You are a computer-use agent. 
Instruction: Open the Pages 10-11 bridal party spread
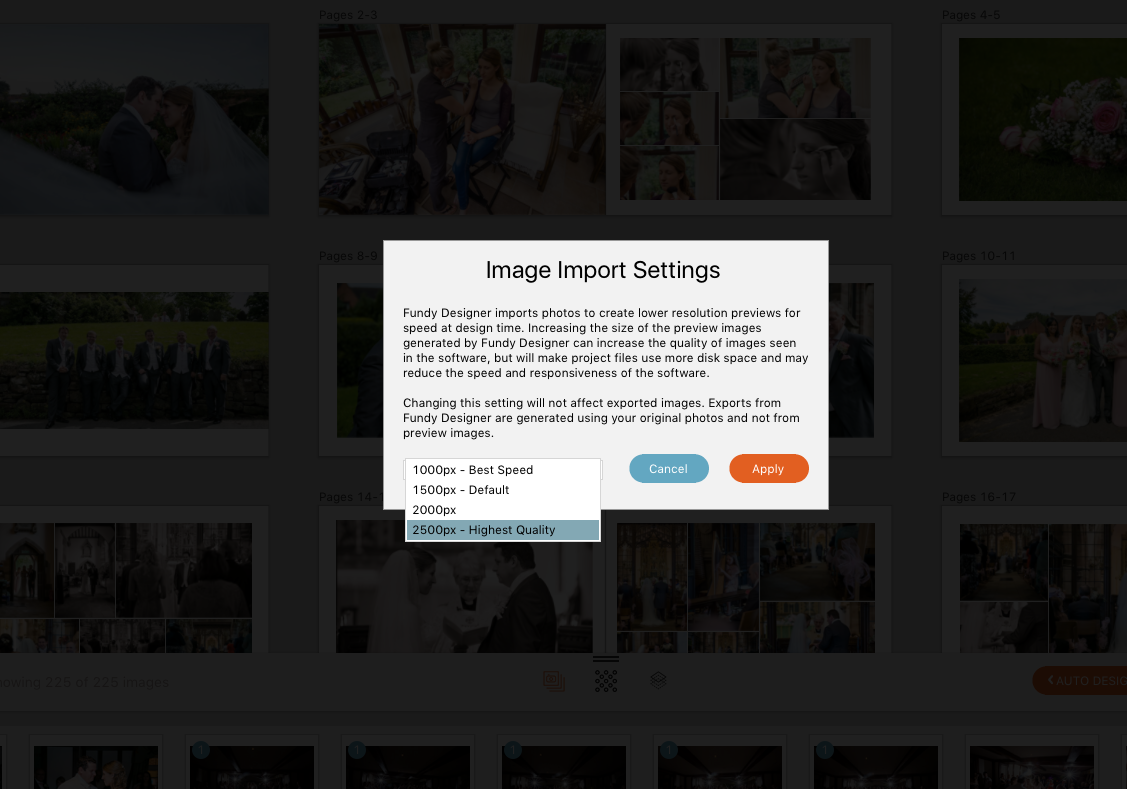point(1034,360)
